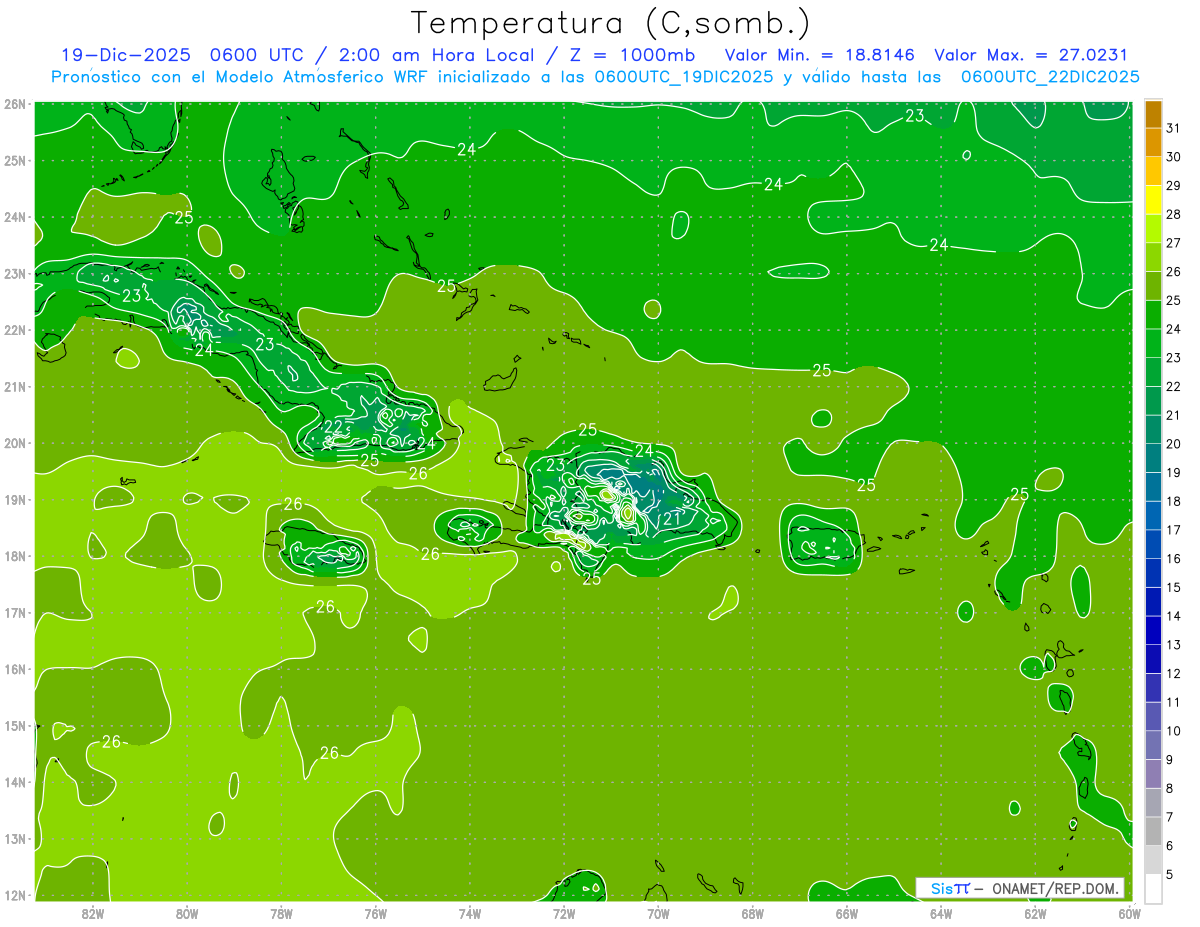Click color scale label 30
The width and height of the screenshot is (1200, 927).
coord(1173,157)
